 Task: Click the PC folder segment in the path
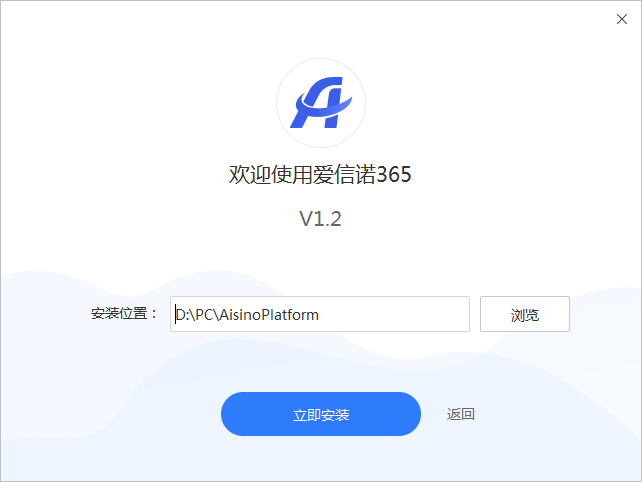tap(205, 315)
